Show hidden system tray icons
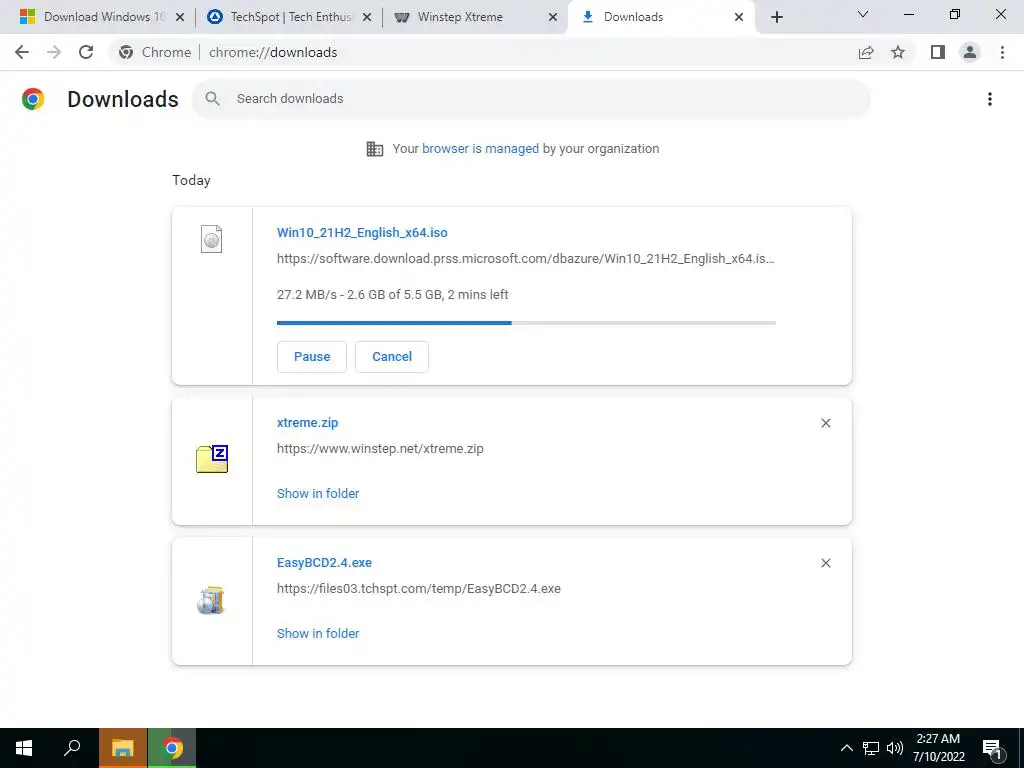This screenshot has height=768, width=1024. (x=846, y=748)
